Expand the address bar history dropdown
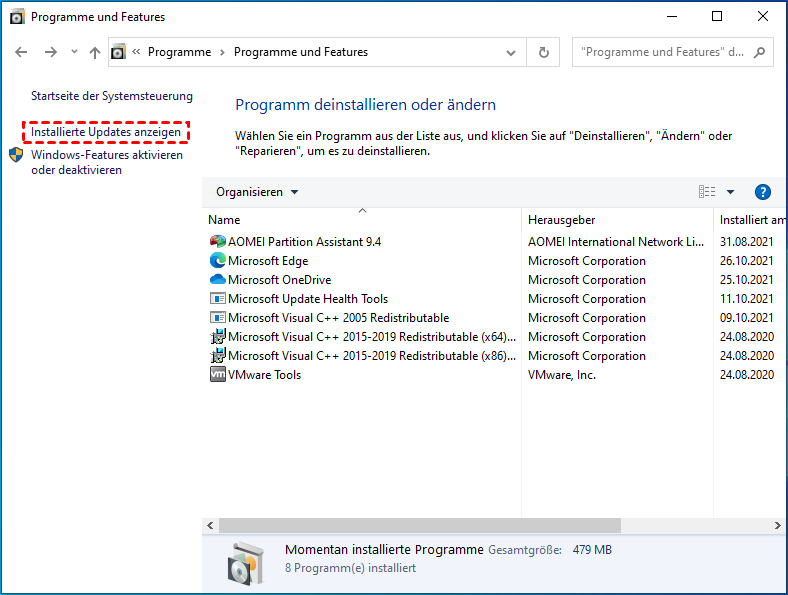788x595 pixels. (511, 53)
